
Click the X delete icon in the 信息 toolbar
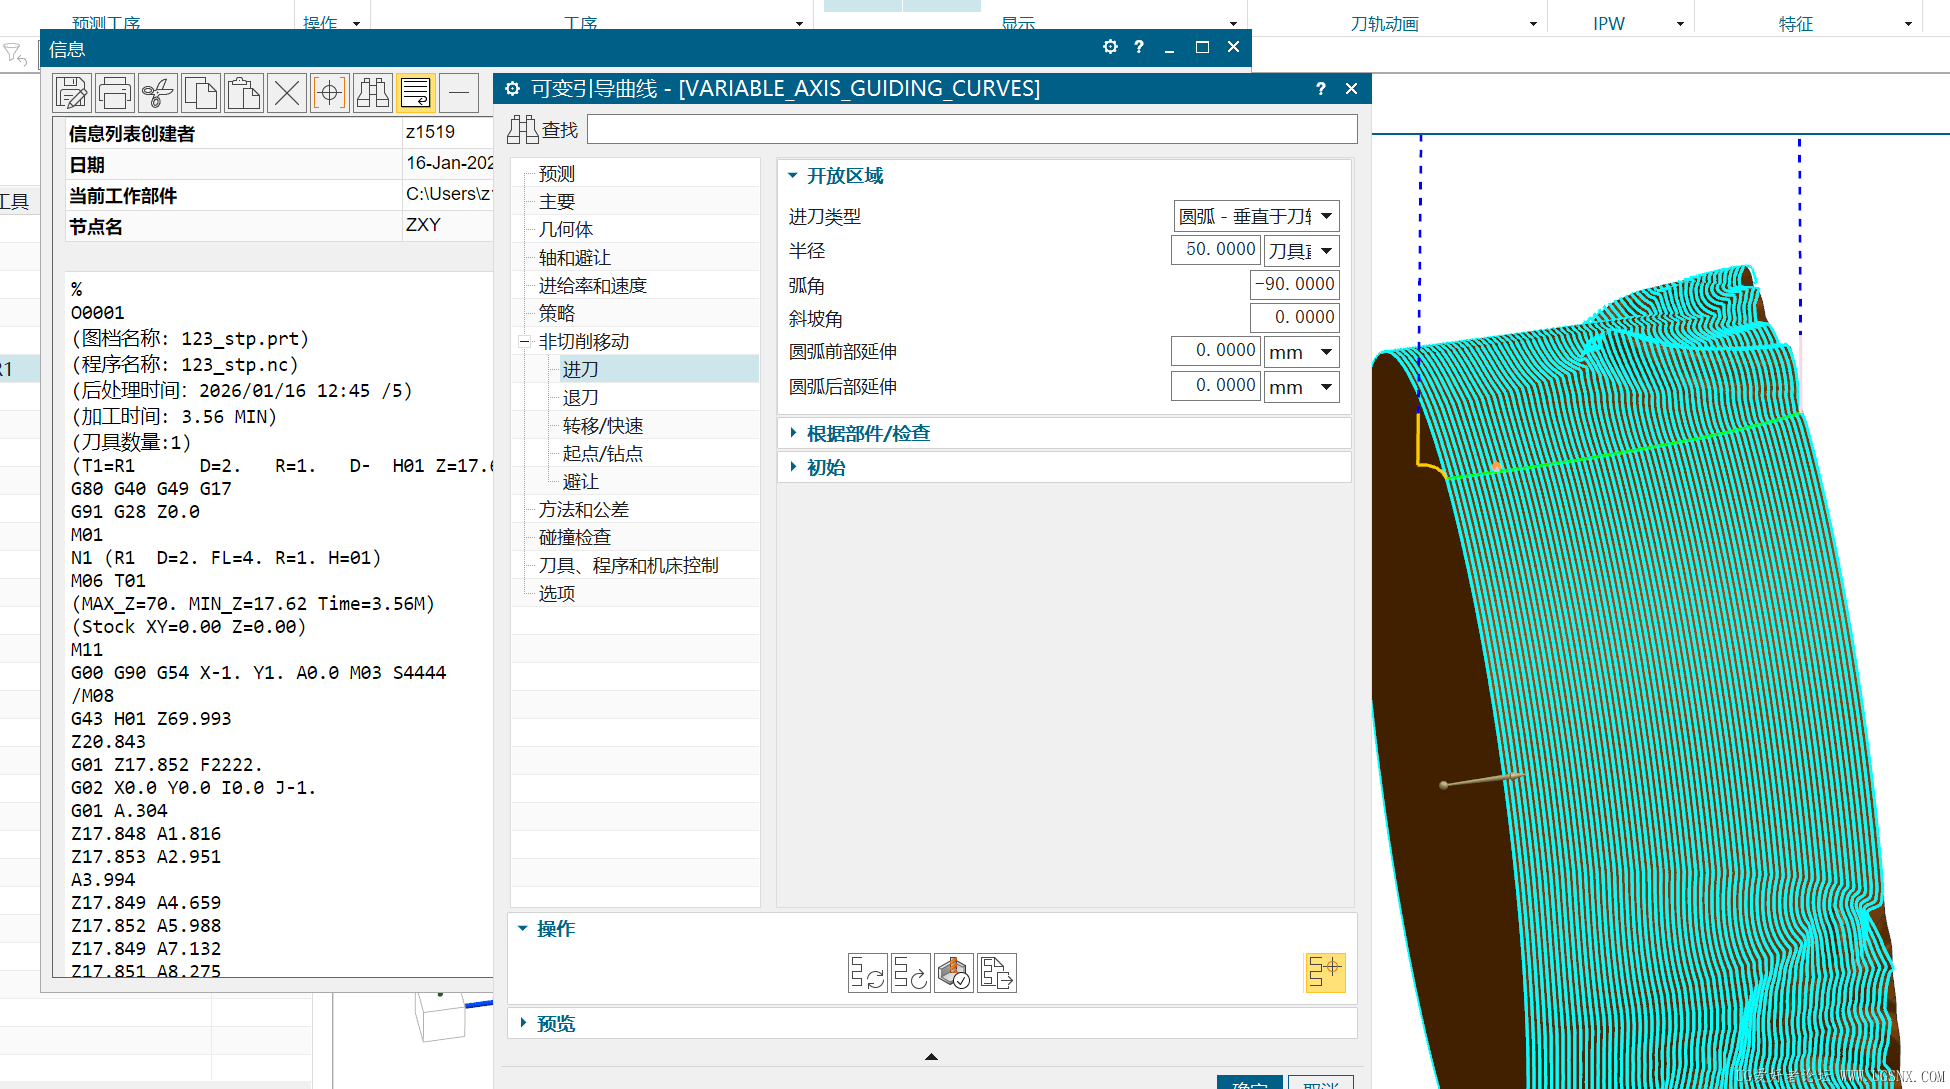[x=286, y=92]
